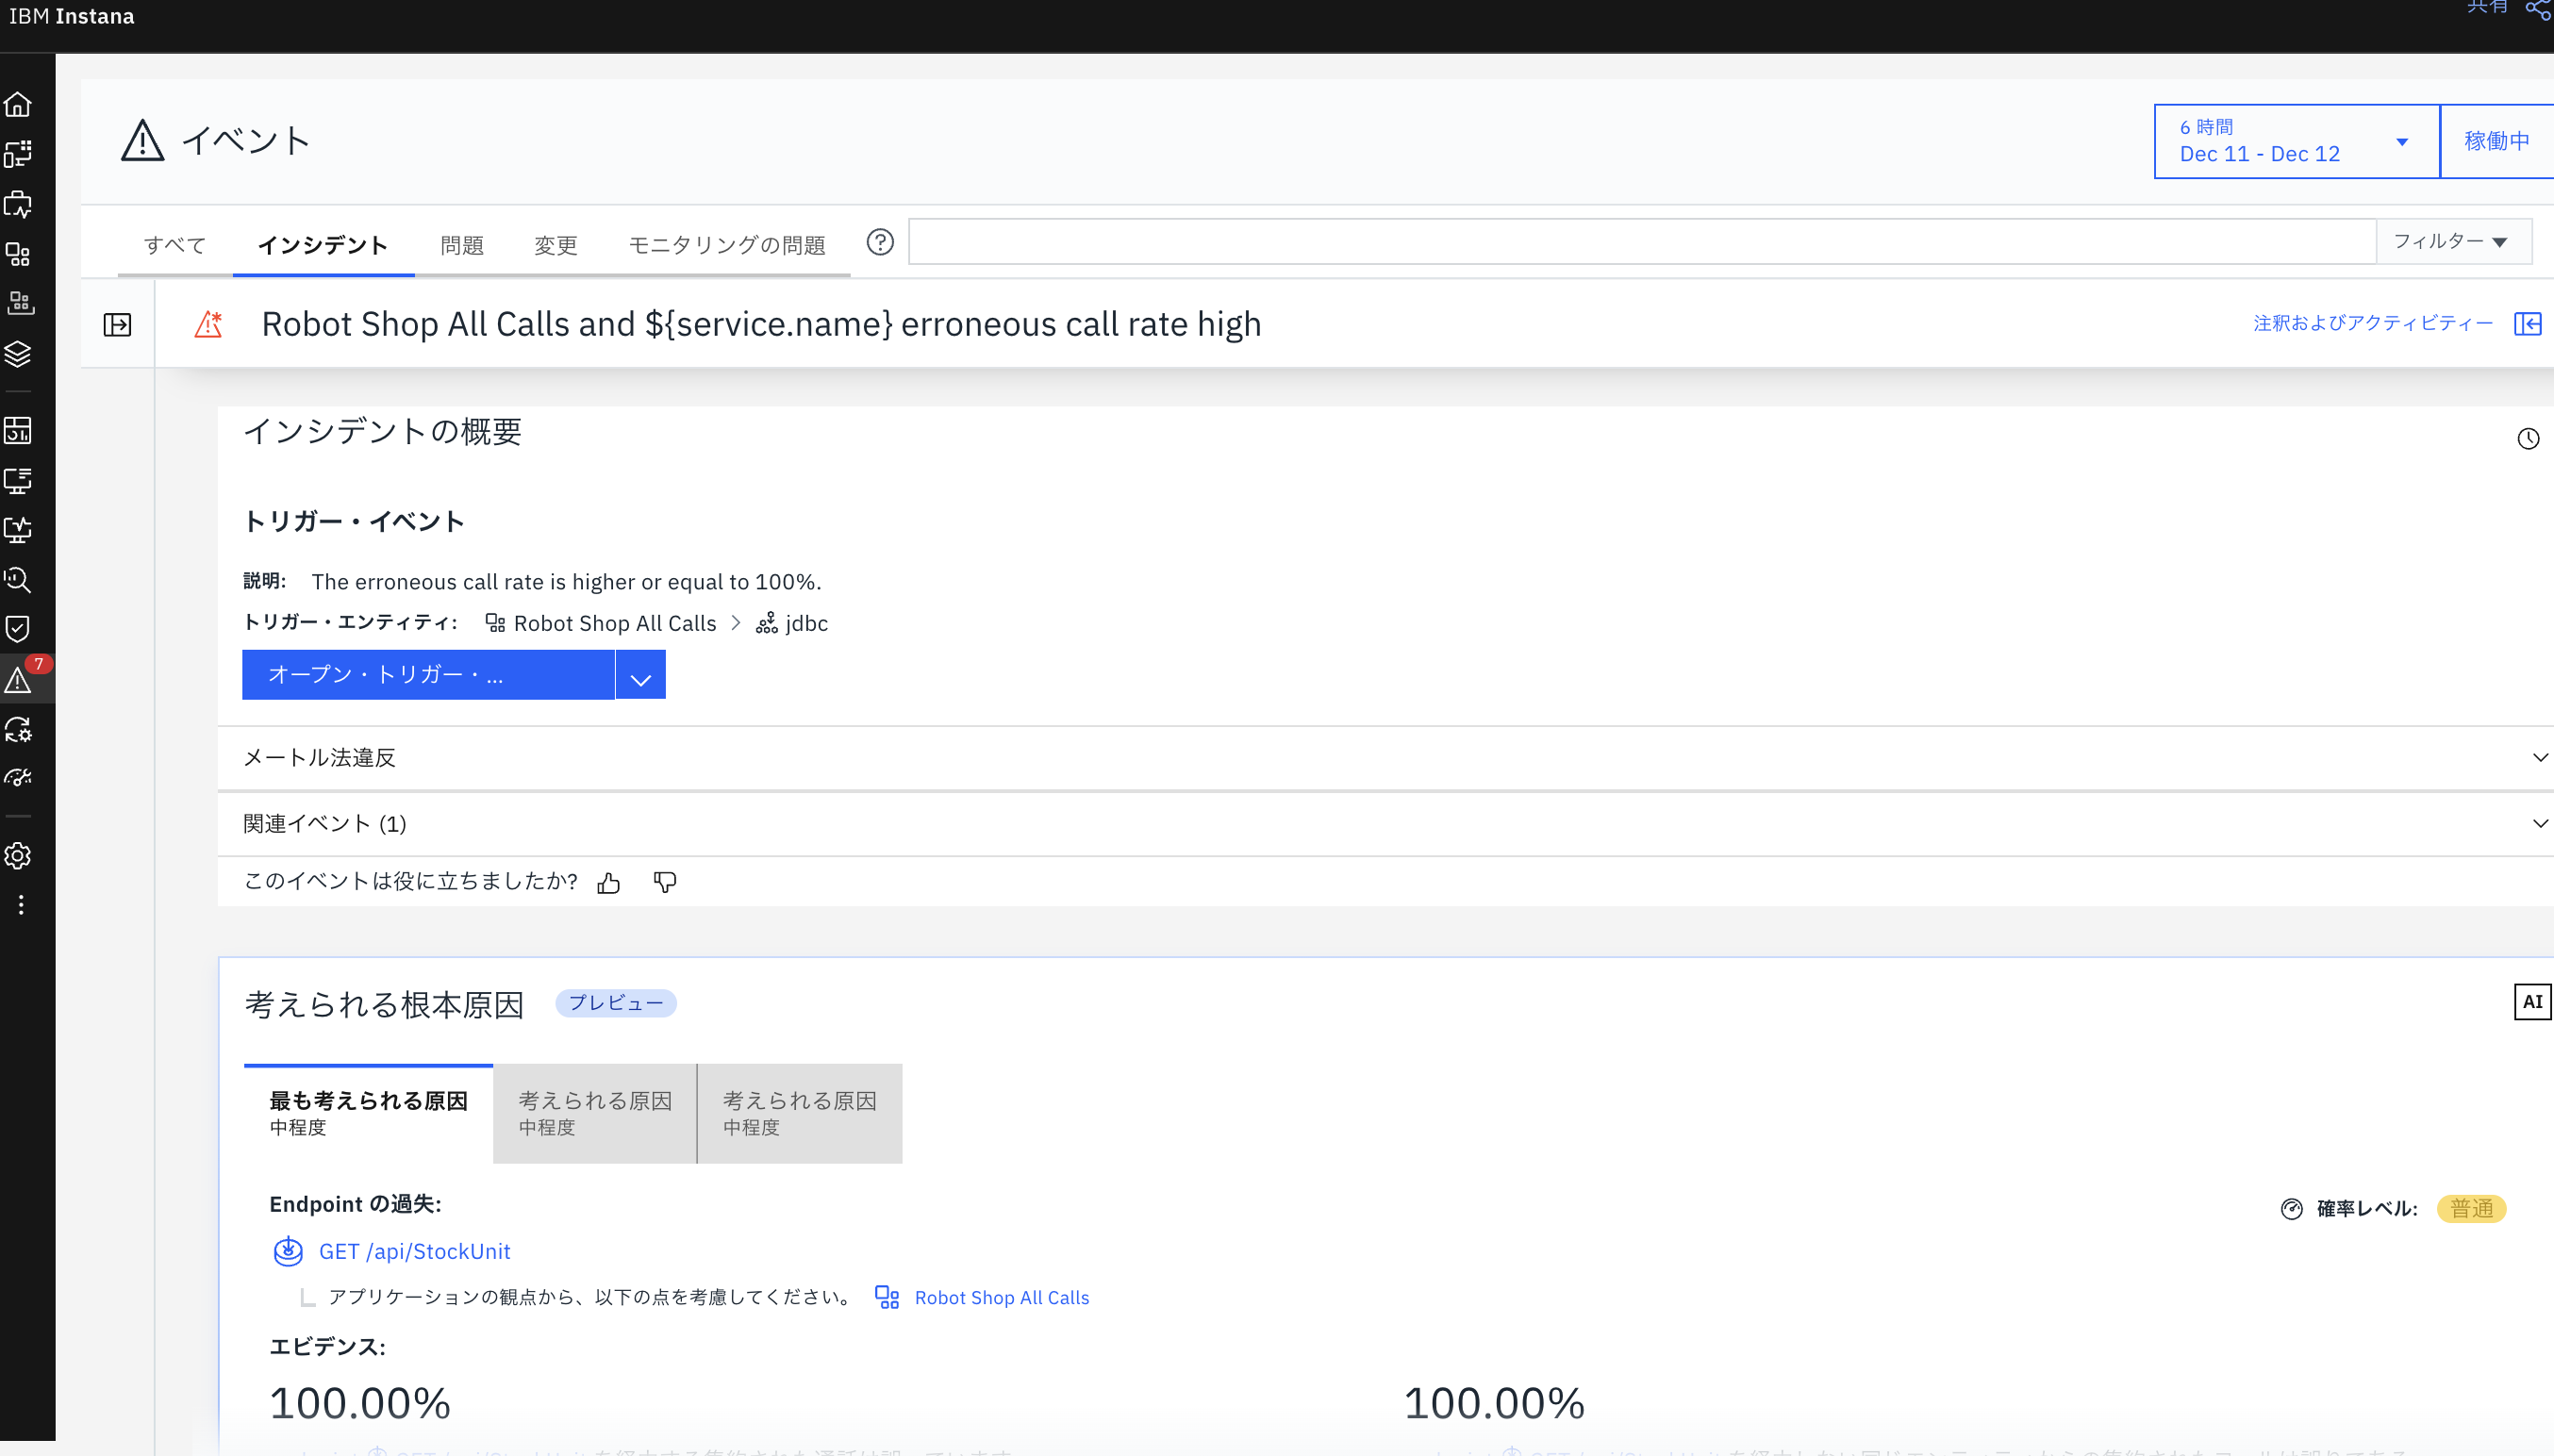Toggle the left event list panel
This screenshot has height=1456, width=2554.
(117, 325)
